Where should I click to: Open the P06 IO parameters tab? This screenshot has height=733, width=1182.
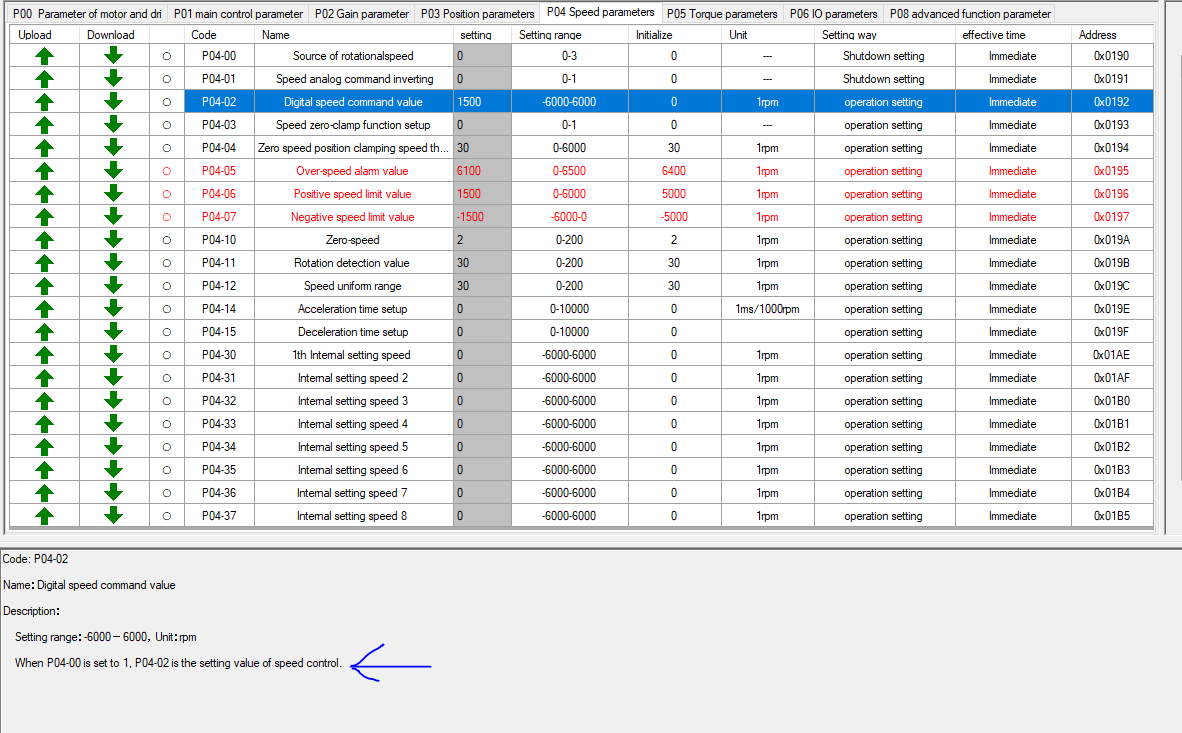[834, 14]
